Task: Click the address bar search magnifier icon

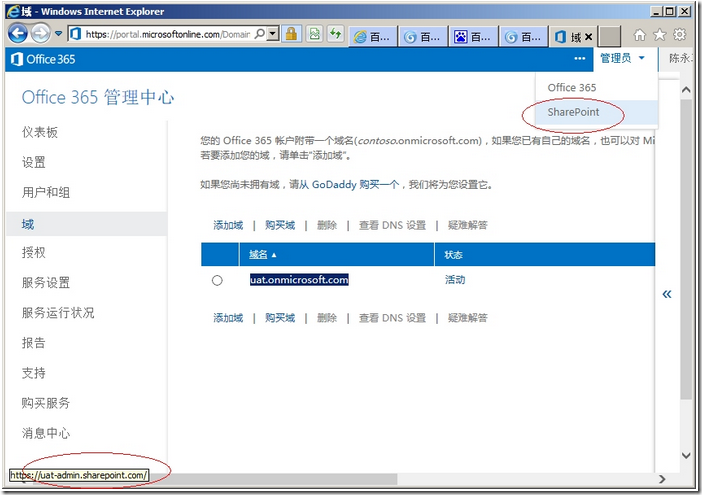Action: pos(259,34)
